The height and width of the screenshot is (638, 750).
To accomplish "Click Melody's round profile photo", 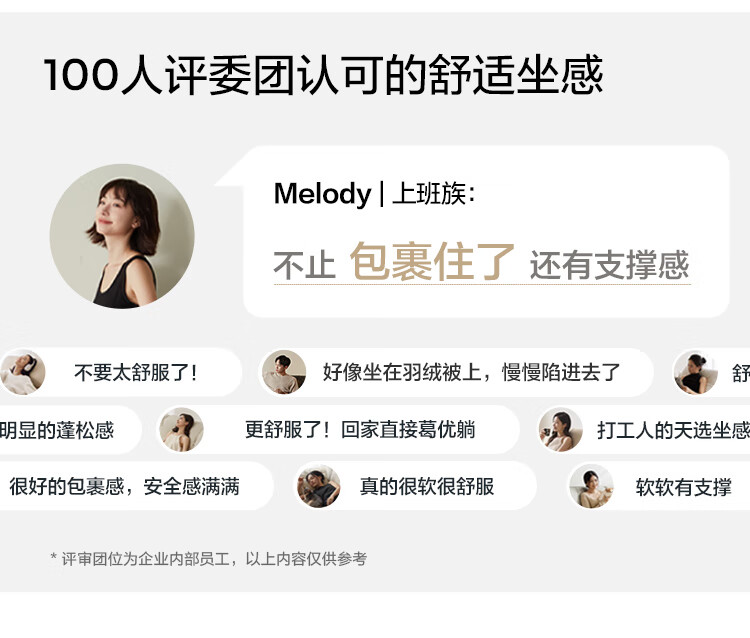I will (x=122, y=236).
